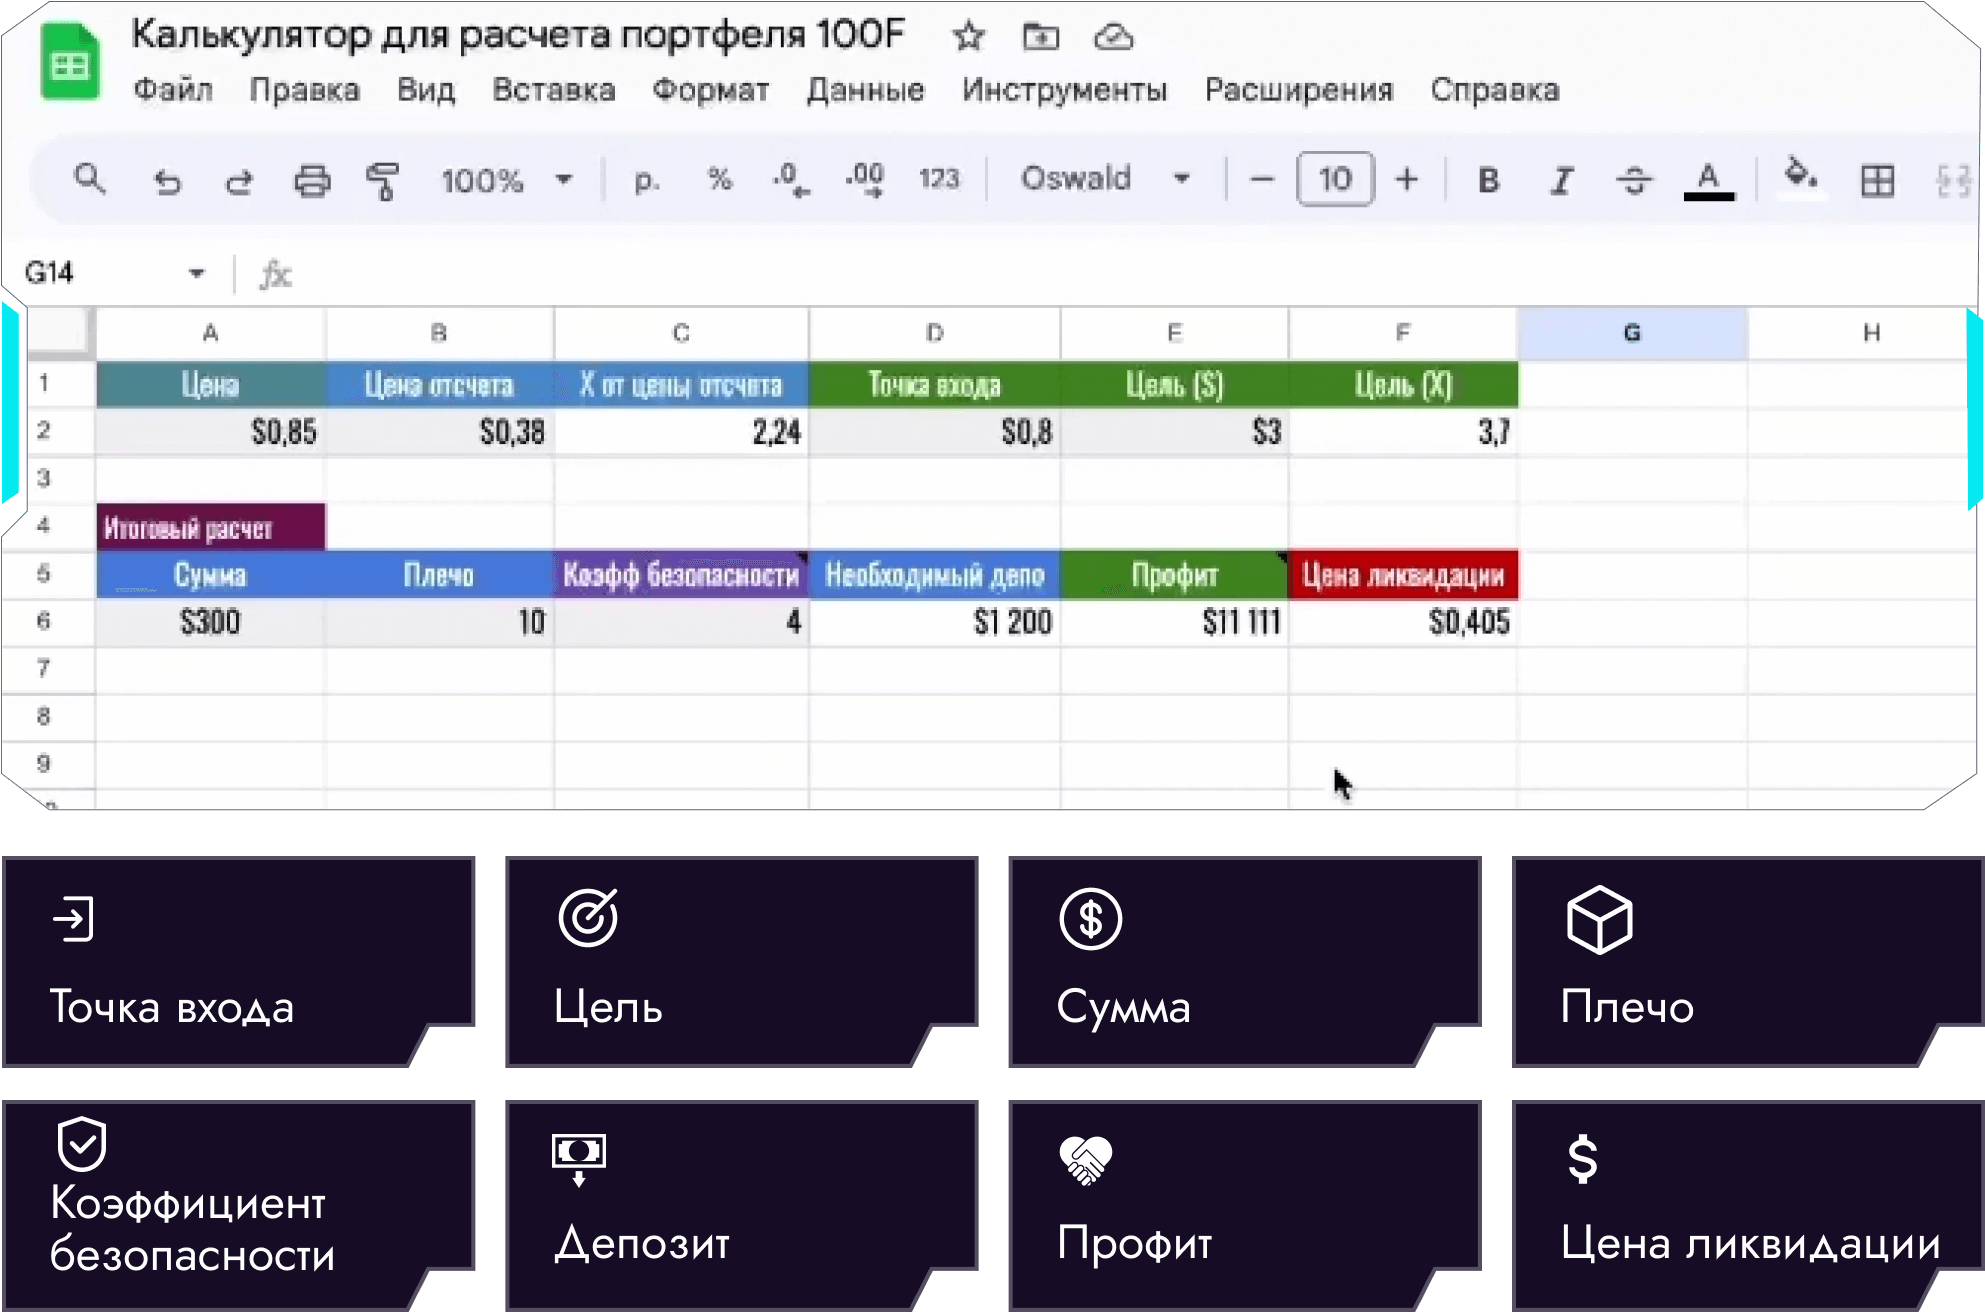Star this spreadsheet document
The image size is (1985, 1312).
pos(968,38)
